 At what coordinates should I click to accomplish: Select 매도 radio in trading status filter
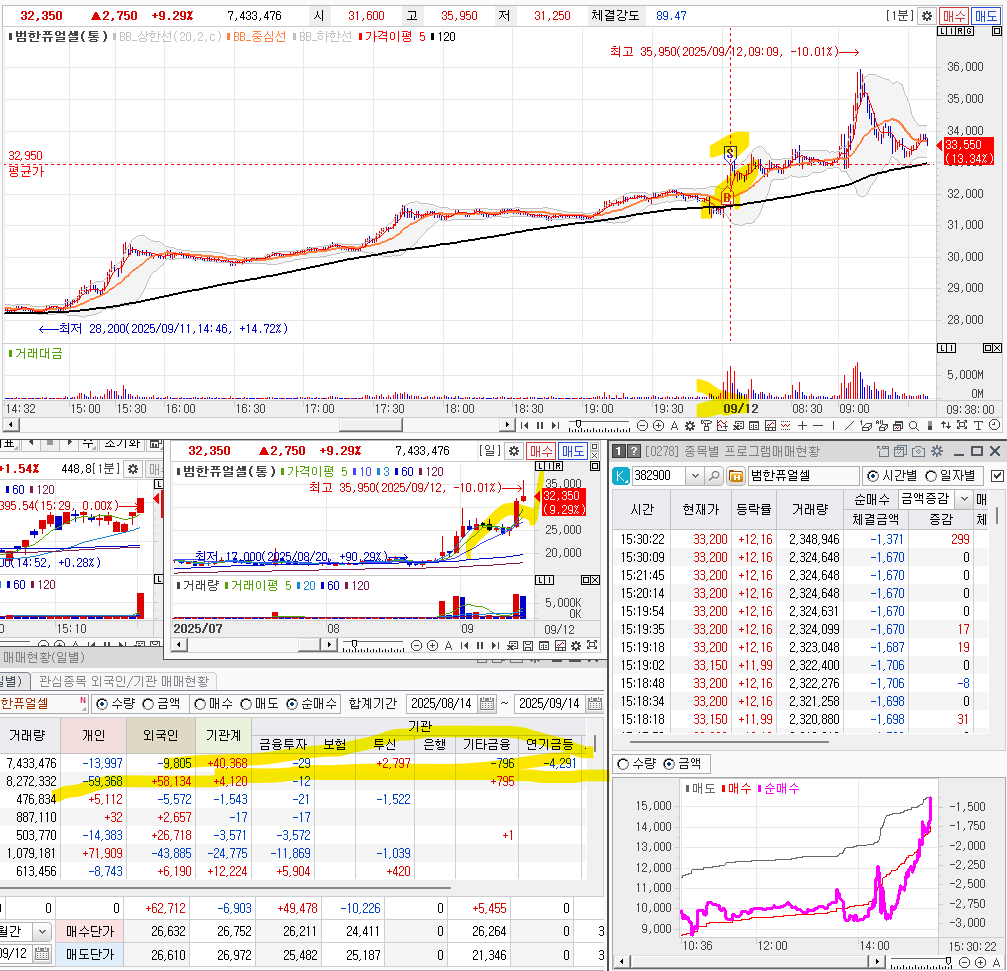tap(246, 704)
